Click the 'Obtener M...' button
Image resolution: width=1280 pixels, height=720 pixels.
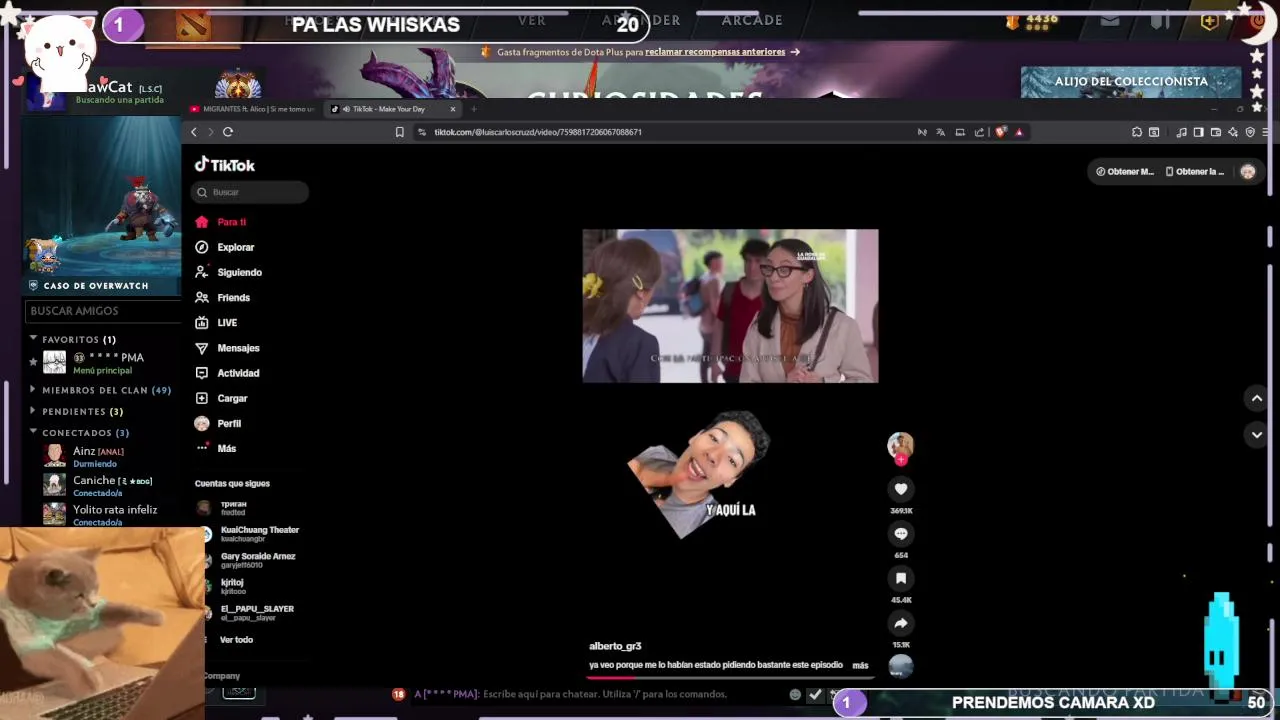point(1125,172)
